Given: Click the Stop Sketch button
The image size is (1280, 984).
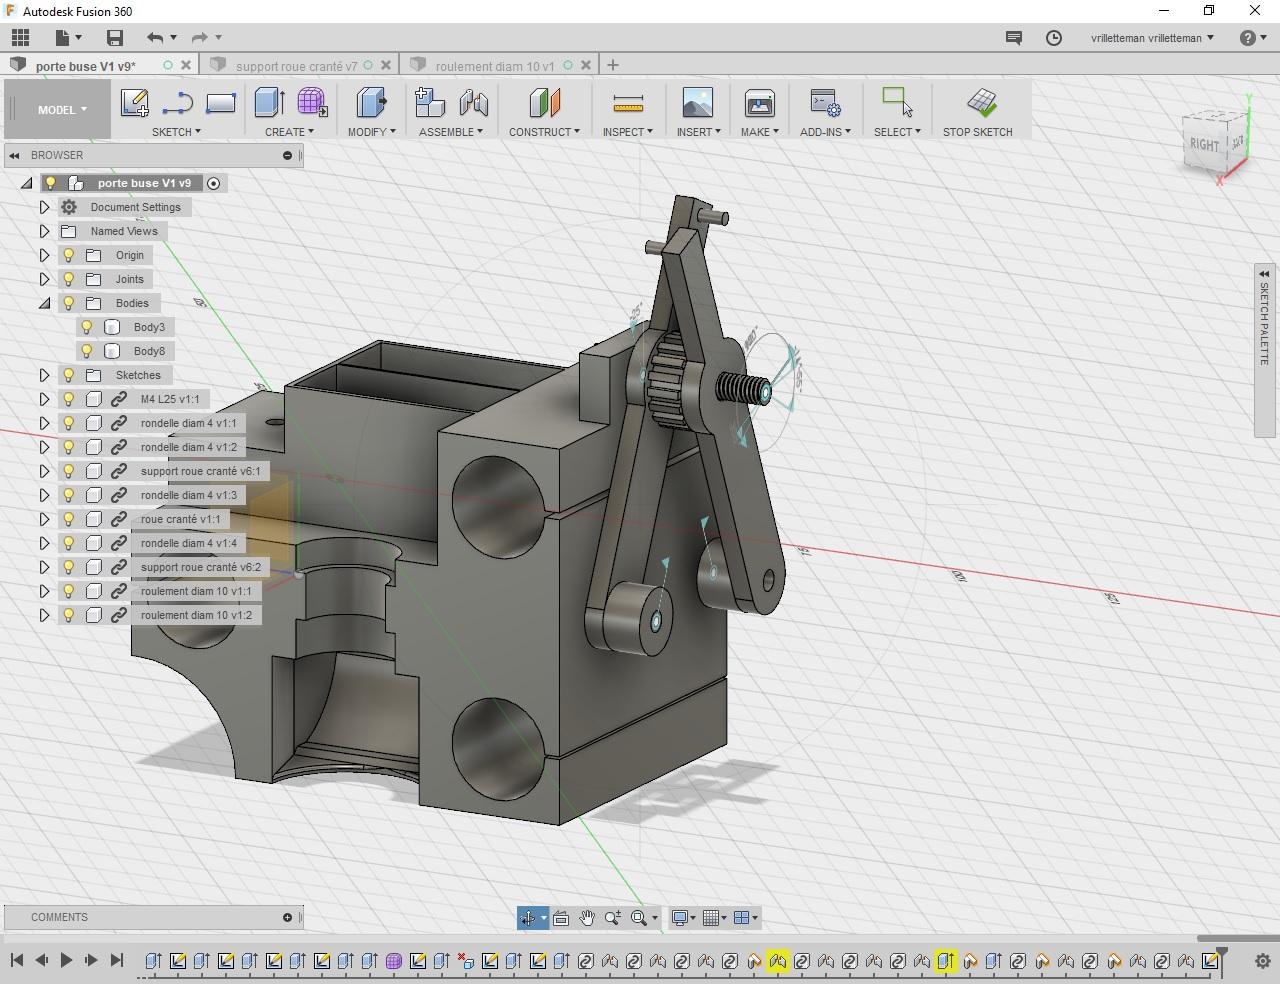Looking at the screenshot, I should pos(978,112).
